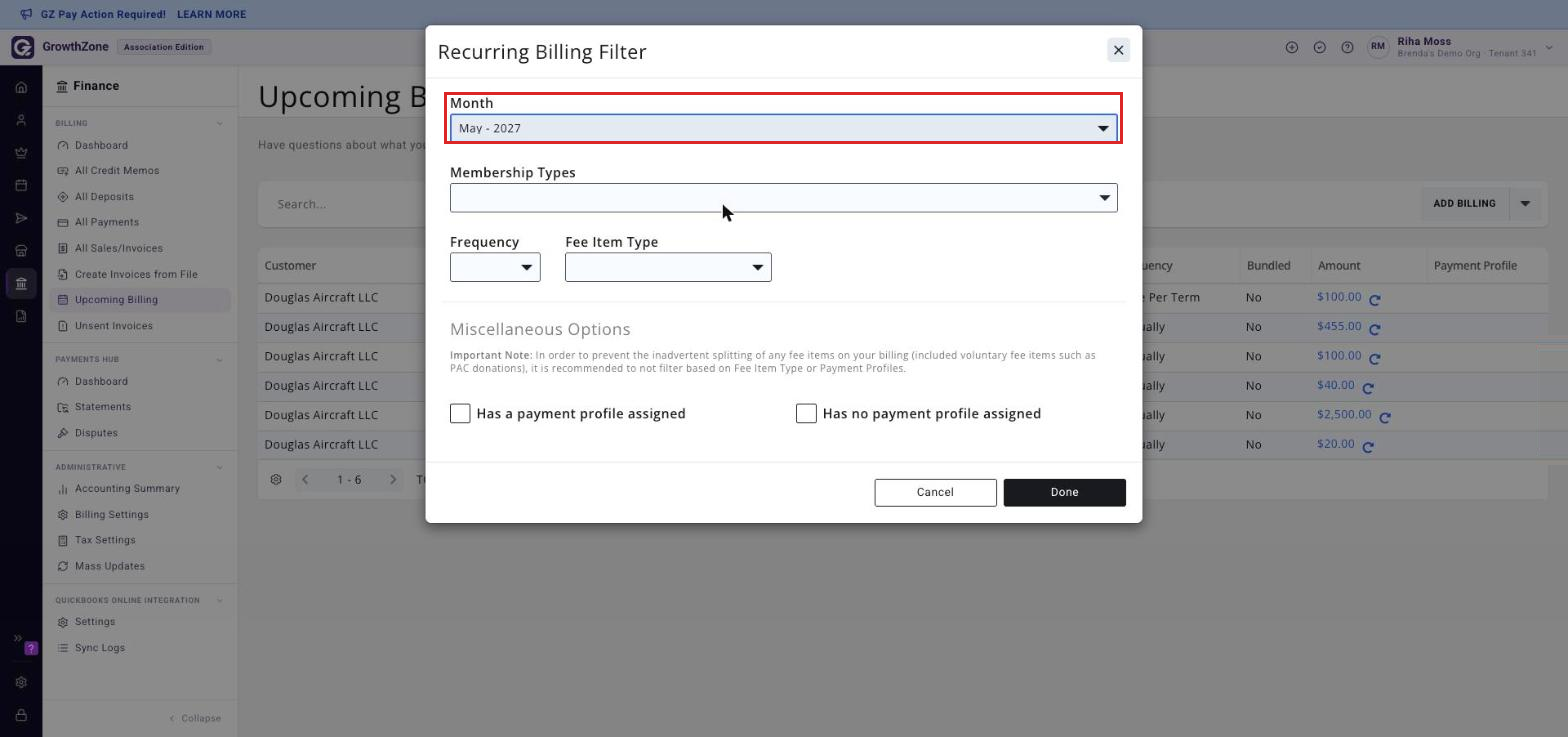Click the recurring icon beside $2,500.00
The height and width of the screenshot is (737, 1568).
(1385, 417)
